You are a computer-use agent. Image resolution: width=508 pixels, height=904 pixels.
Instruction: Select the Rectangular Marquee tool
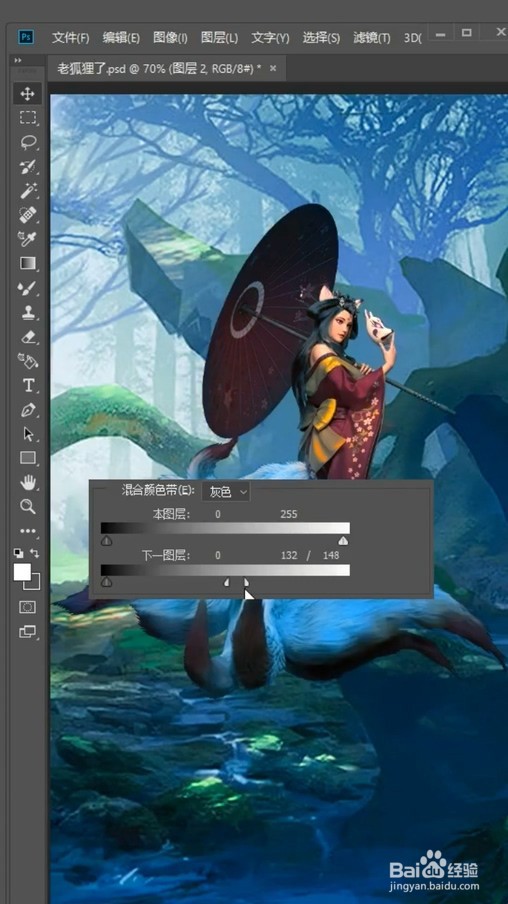(x=28, y=118)
